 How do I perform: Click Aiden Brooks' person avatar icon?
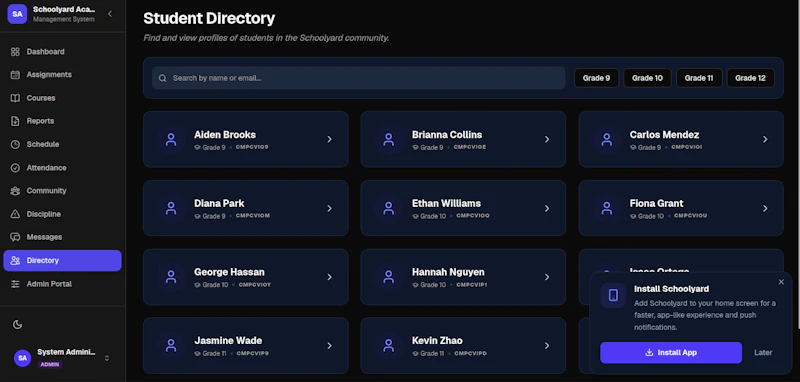tap(171, 139)
